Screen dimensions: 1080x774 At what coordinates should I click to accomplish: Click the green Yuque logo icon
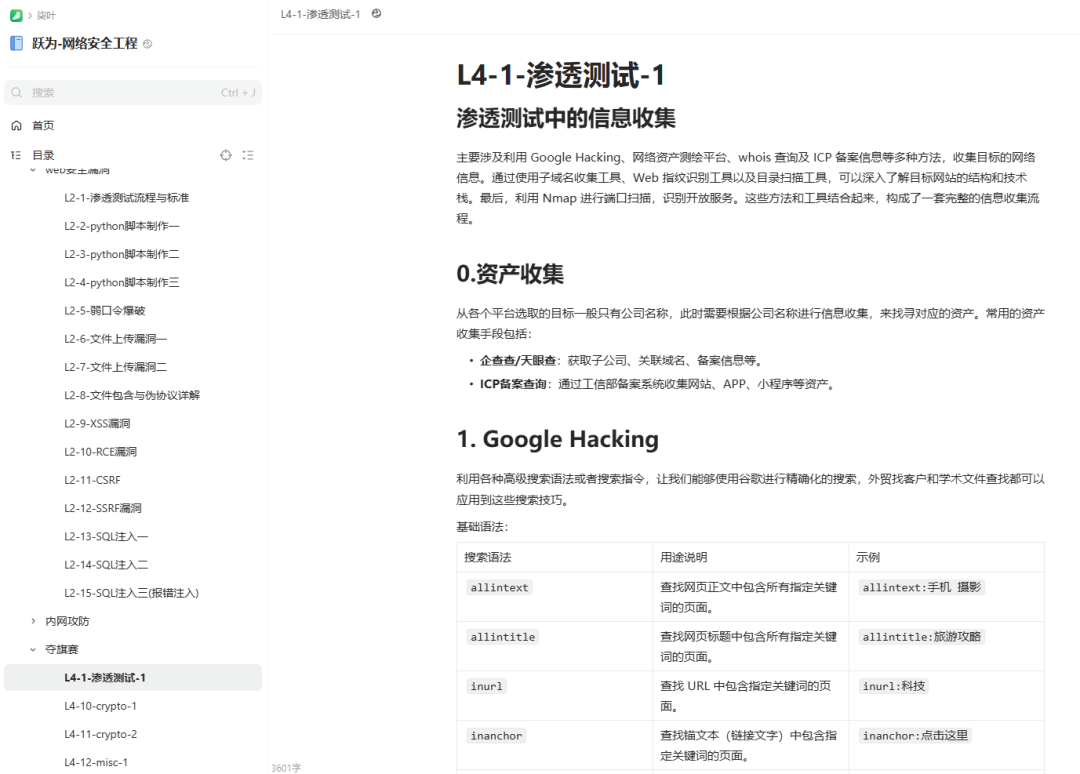click(16, 15)
